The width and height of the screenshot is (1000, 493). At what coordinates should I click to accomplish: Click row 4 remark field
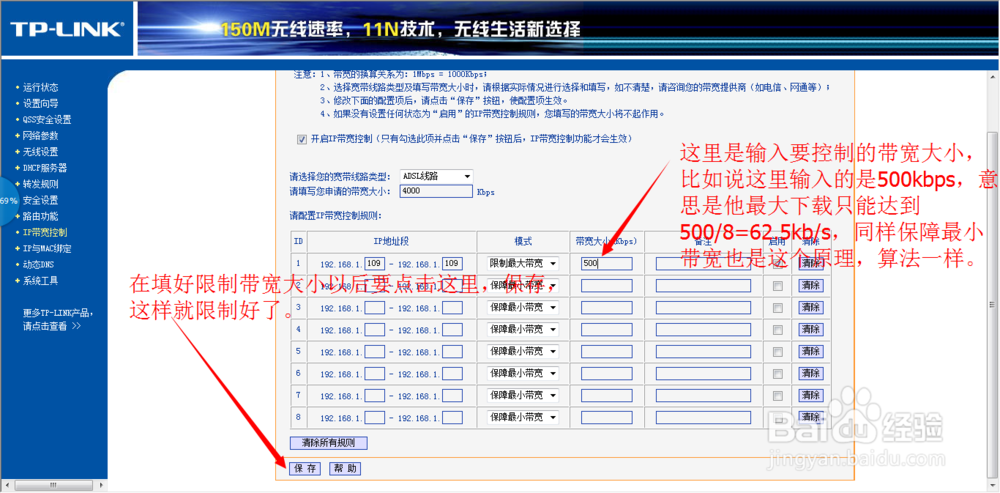(703, 329)
